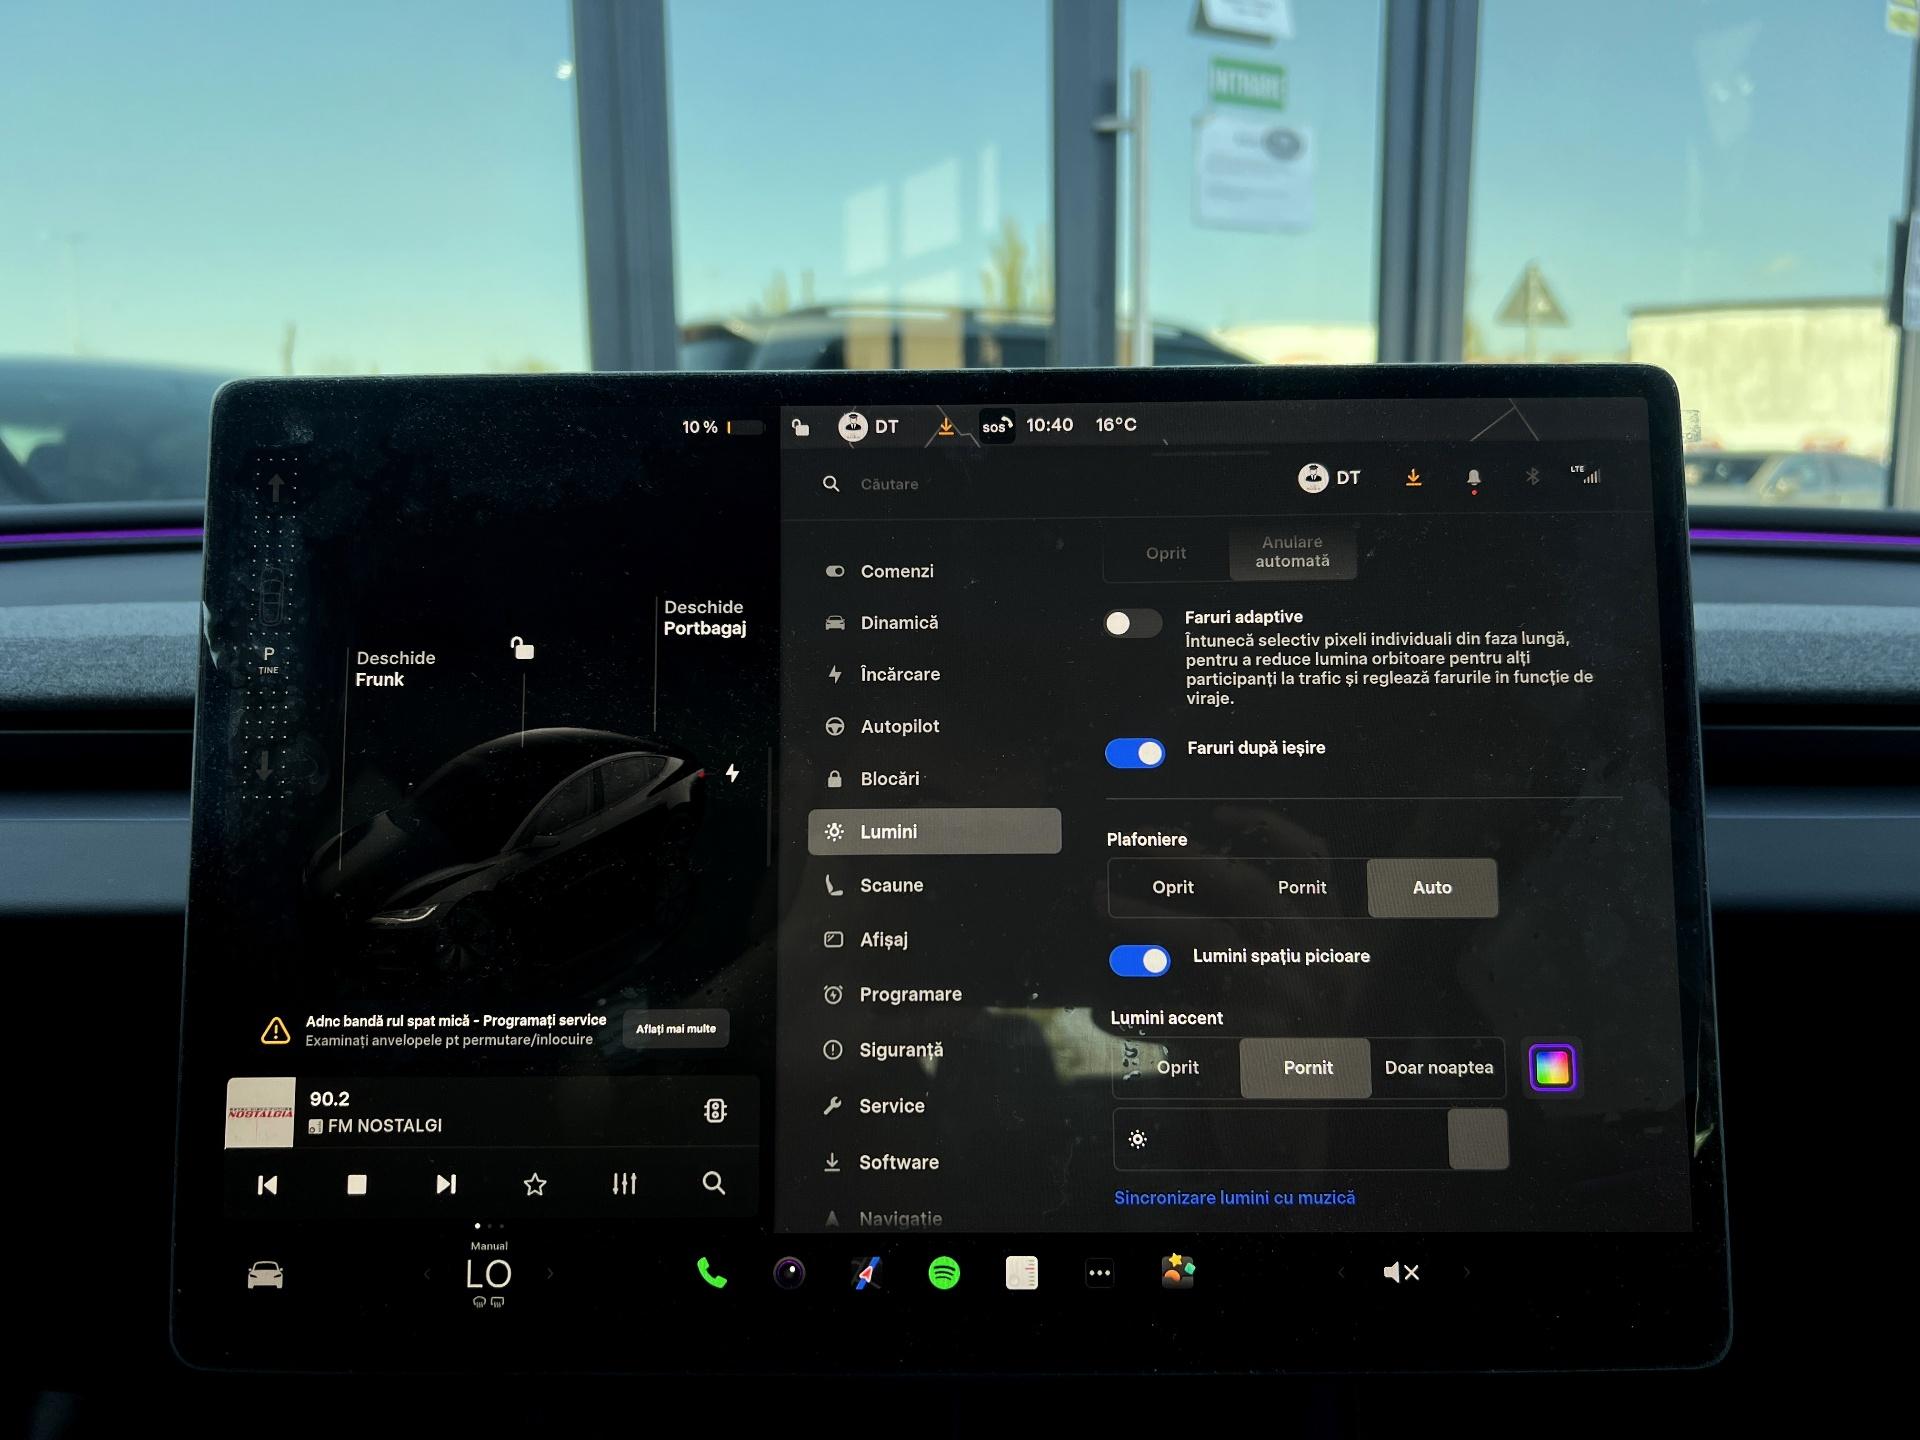Open the accent light color picker

tap(1552, 1068)
